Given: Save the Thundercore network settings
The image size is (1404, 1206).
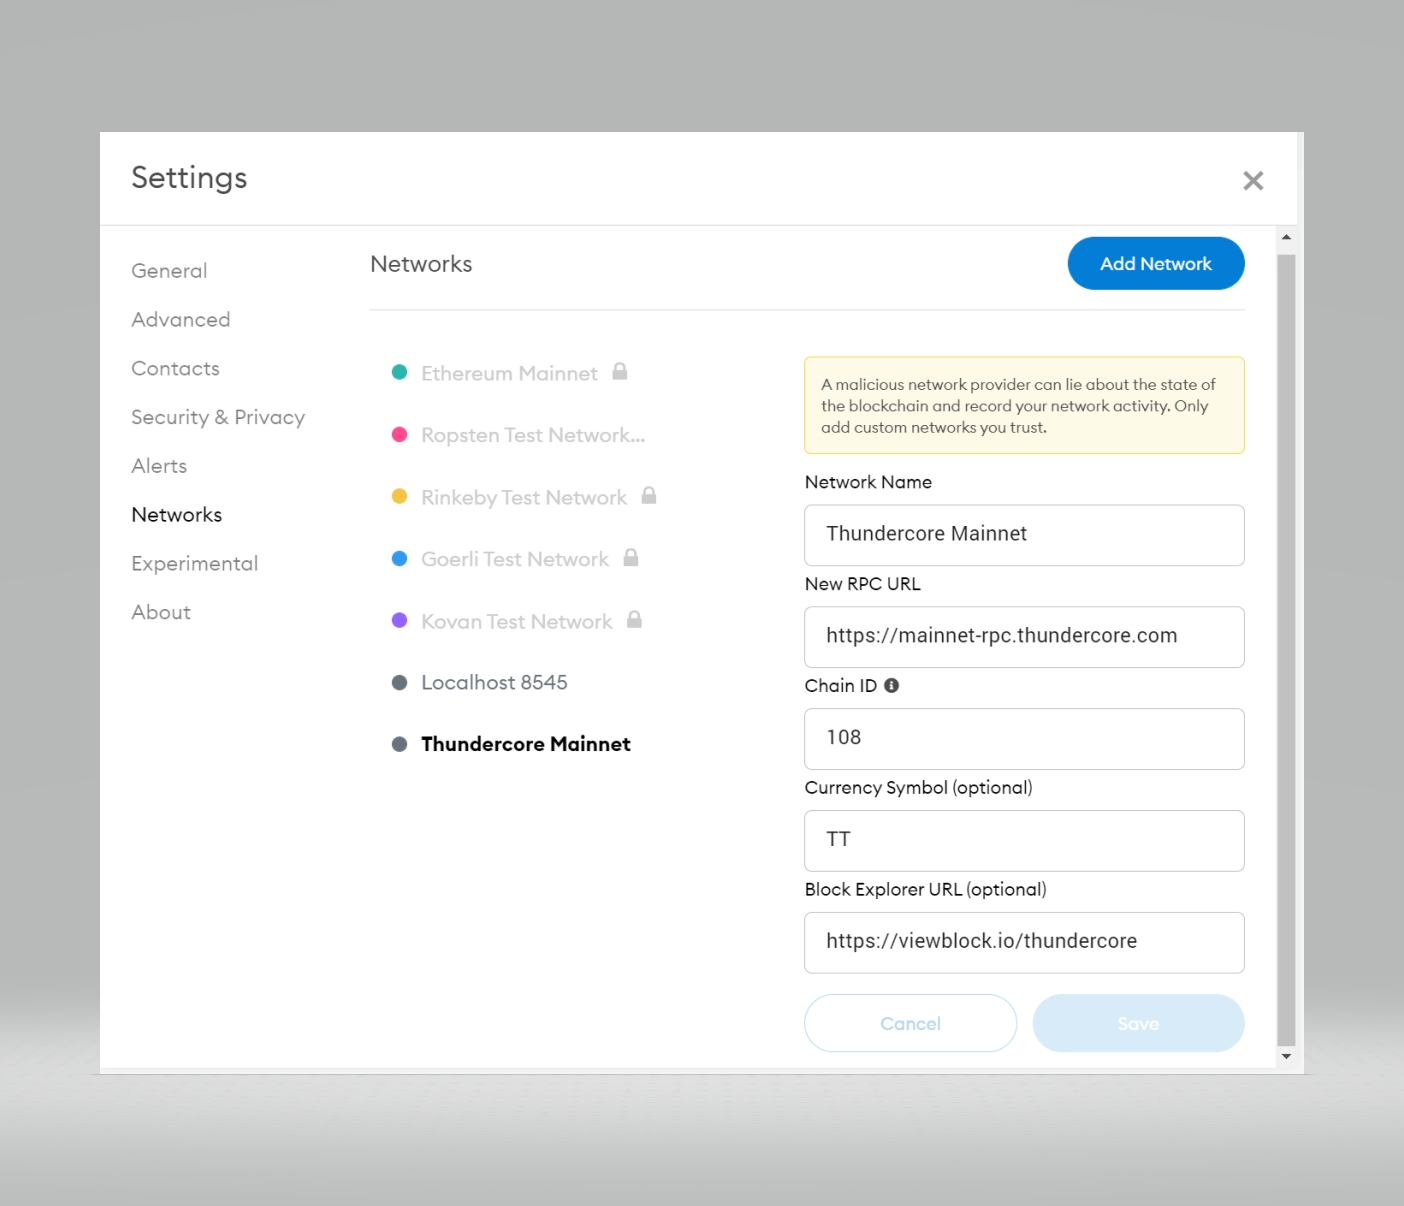Looking at the screenshot, I should pos(1138,1023).
